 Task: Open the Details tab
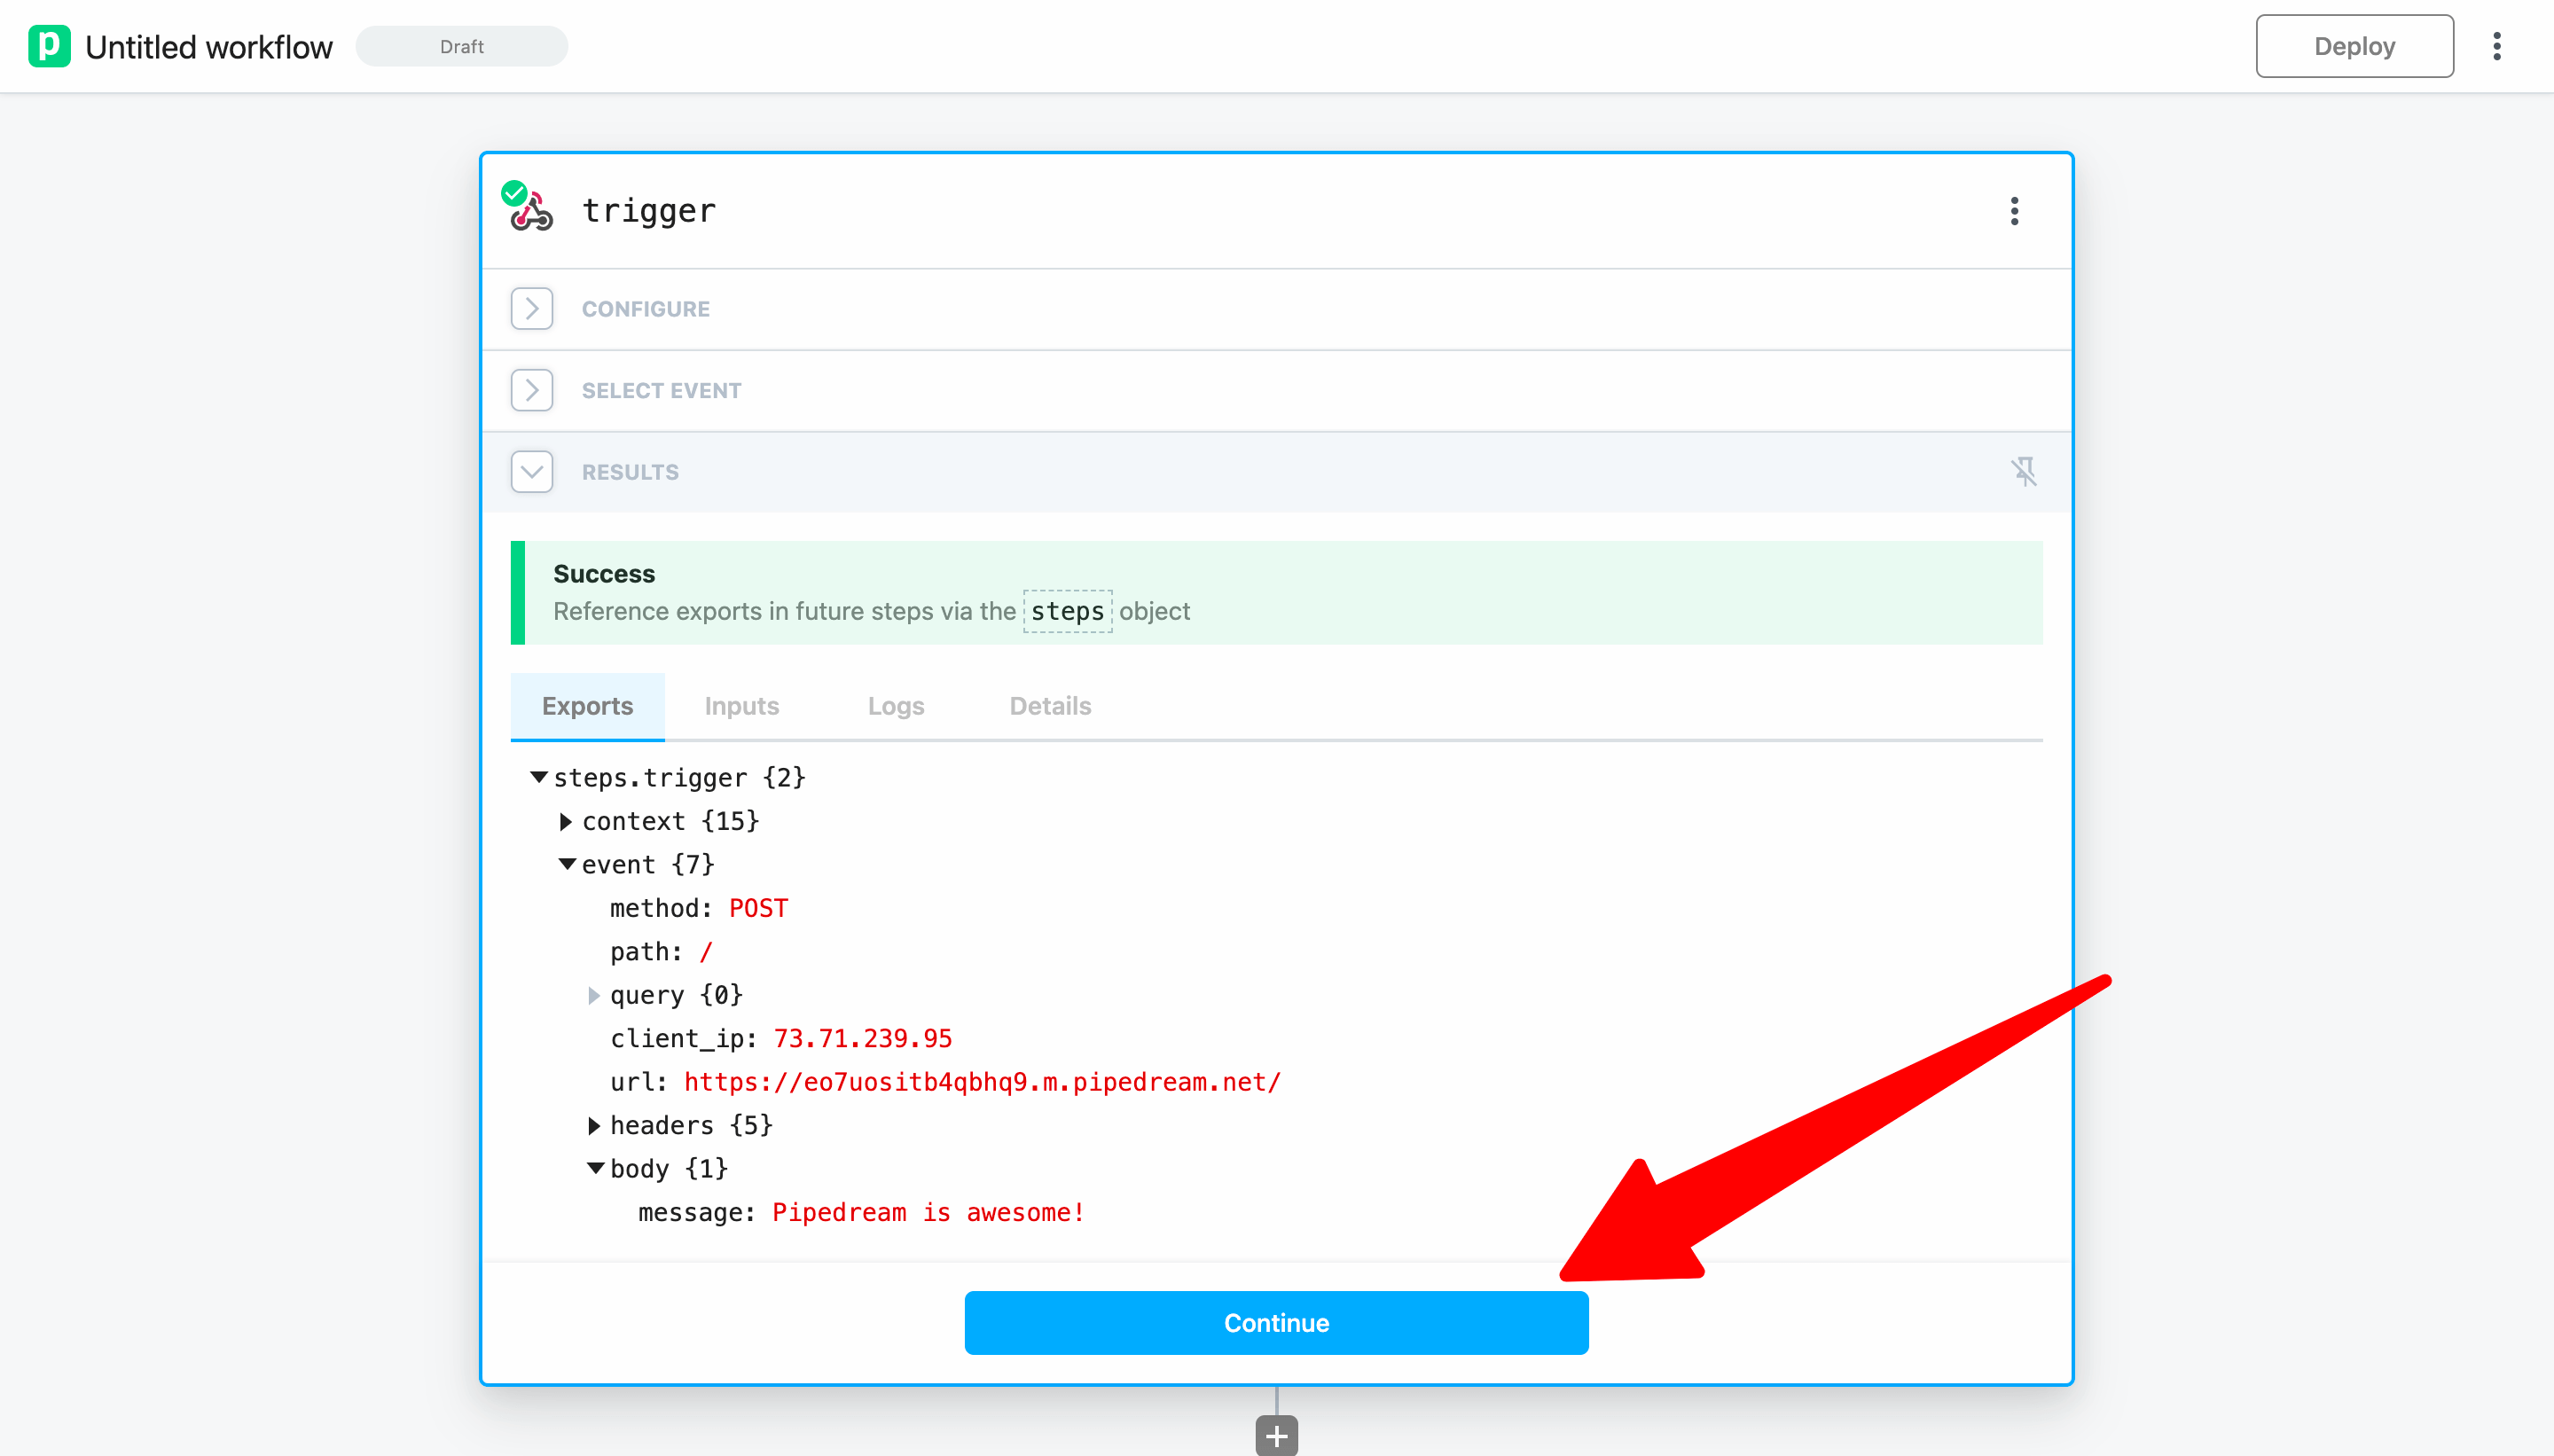pos(1049,706)
